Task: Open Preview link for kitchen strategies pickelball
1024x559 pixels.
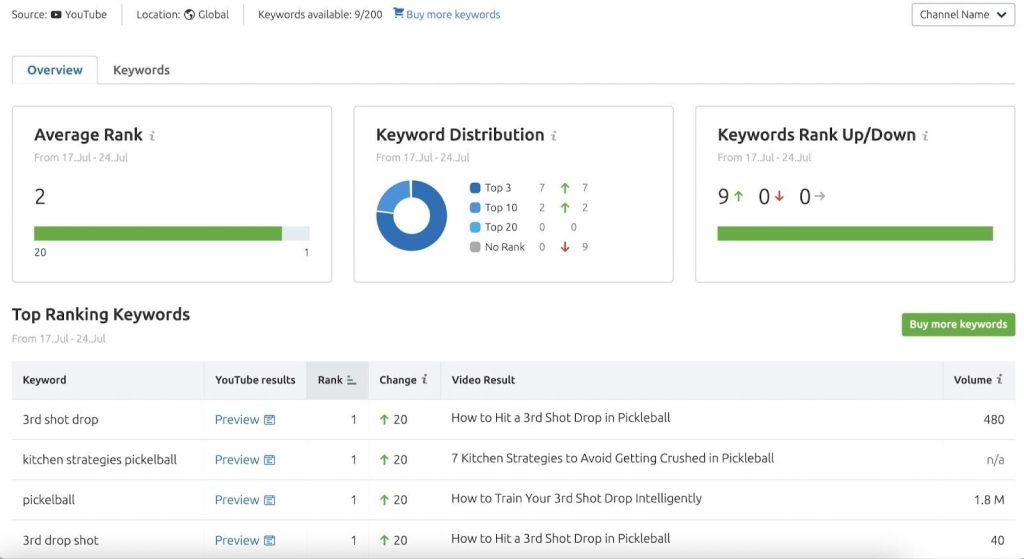Action: pos(237,460)
